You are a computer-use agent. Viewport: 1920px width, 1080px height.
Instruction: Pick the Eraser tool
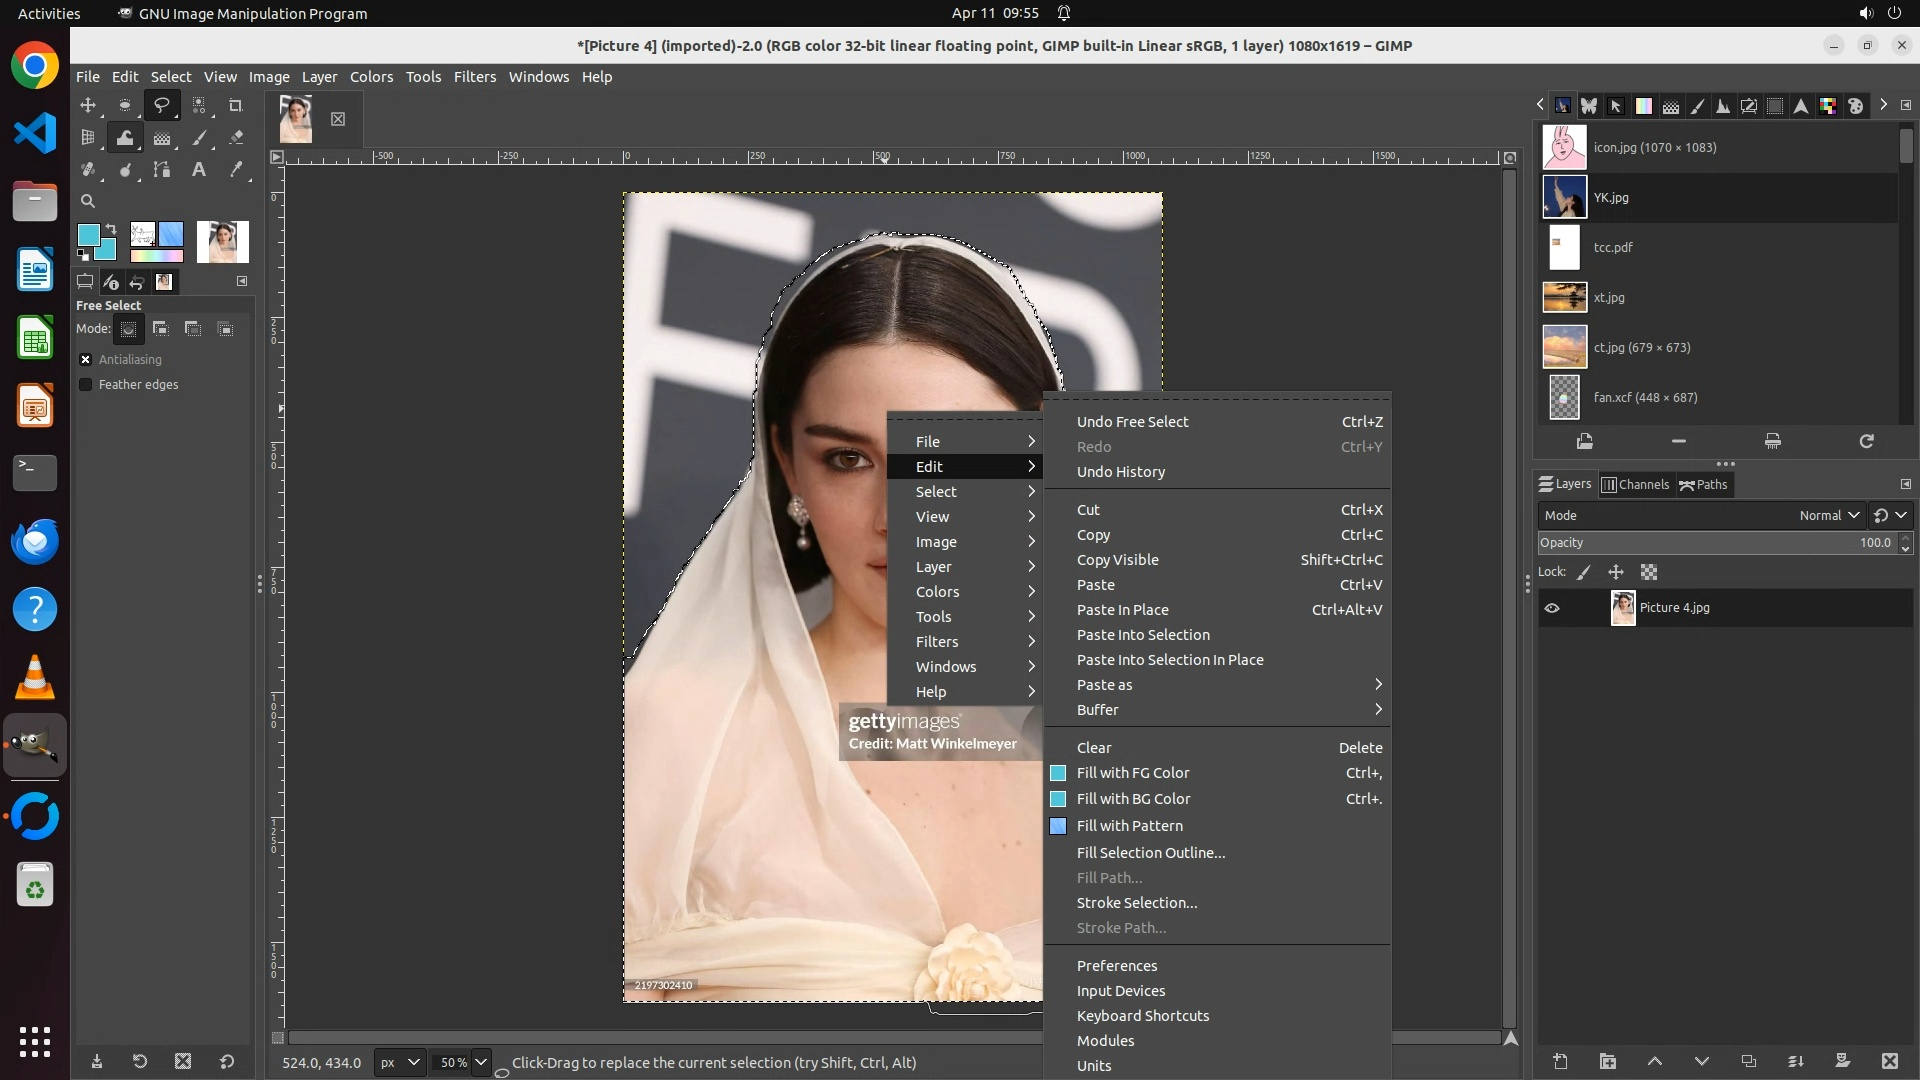click(x=236, y=138)
